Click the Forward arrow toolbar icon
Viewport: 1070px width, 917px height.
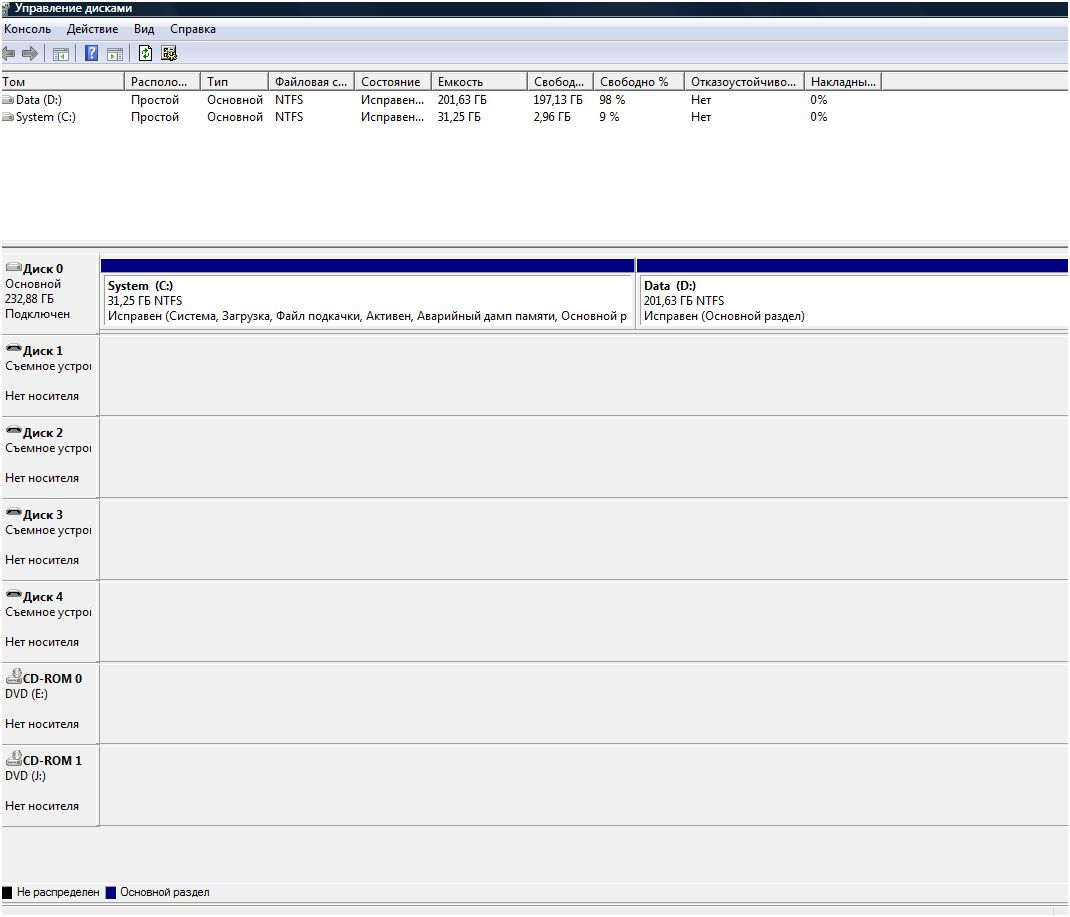click(x=30, y=53)
